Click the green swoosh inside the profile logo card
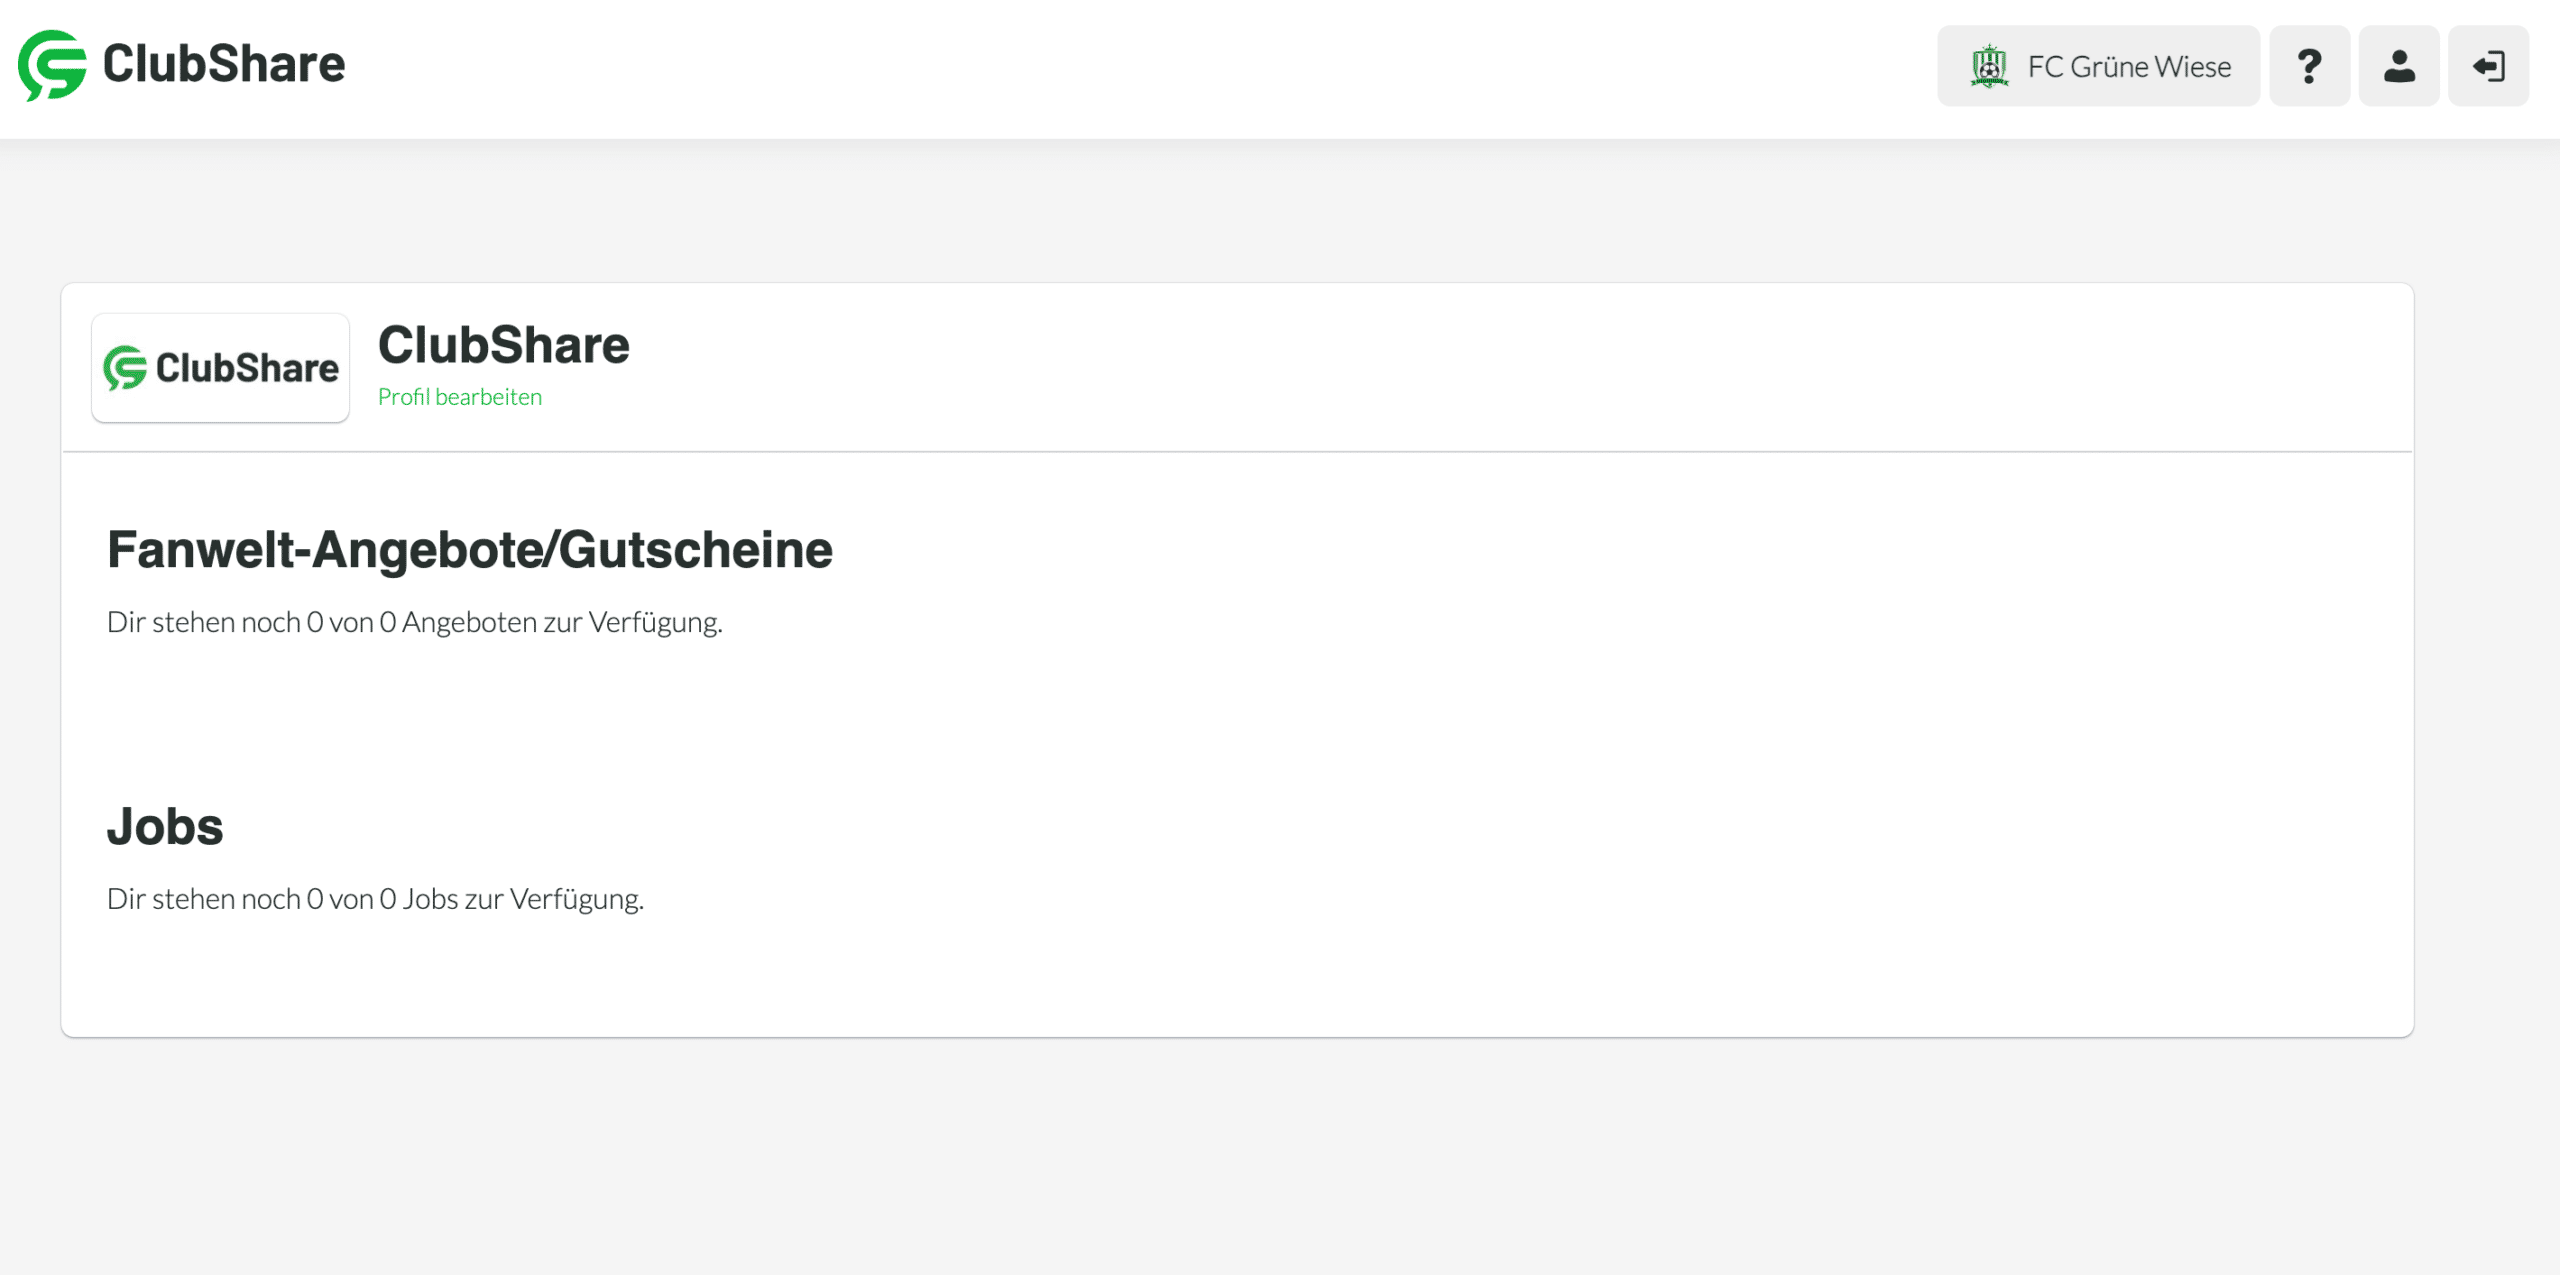The height and width of the screenshot is (1275, 2560). [125, 368]
